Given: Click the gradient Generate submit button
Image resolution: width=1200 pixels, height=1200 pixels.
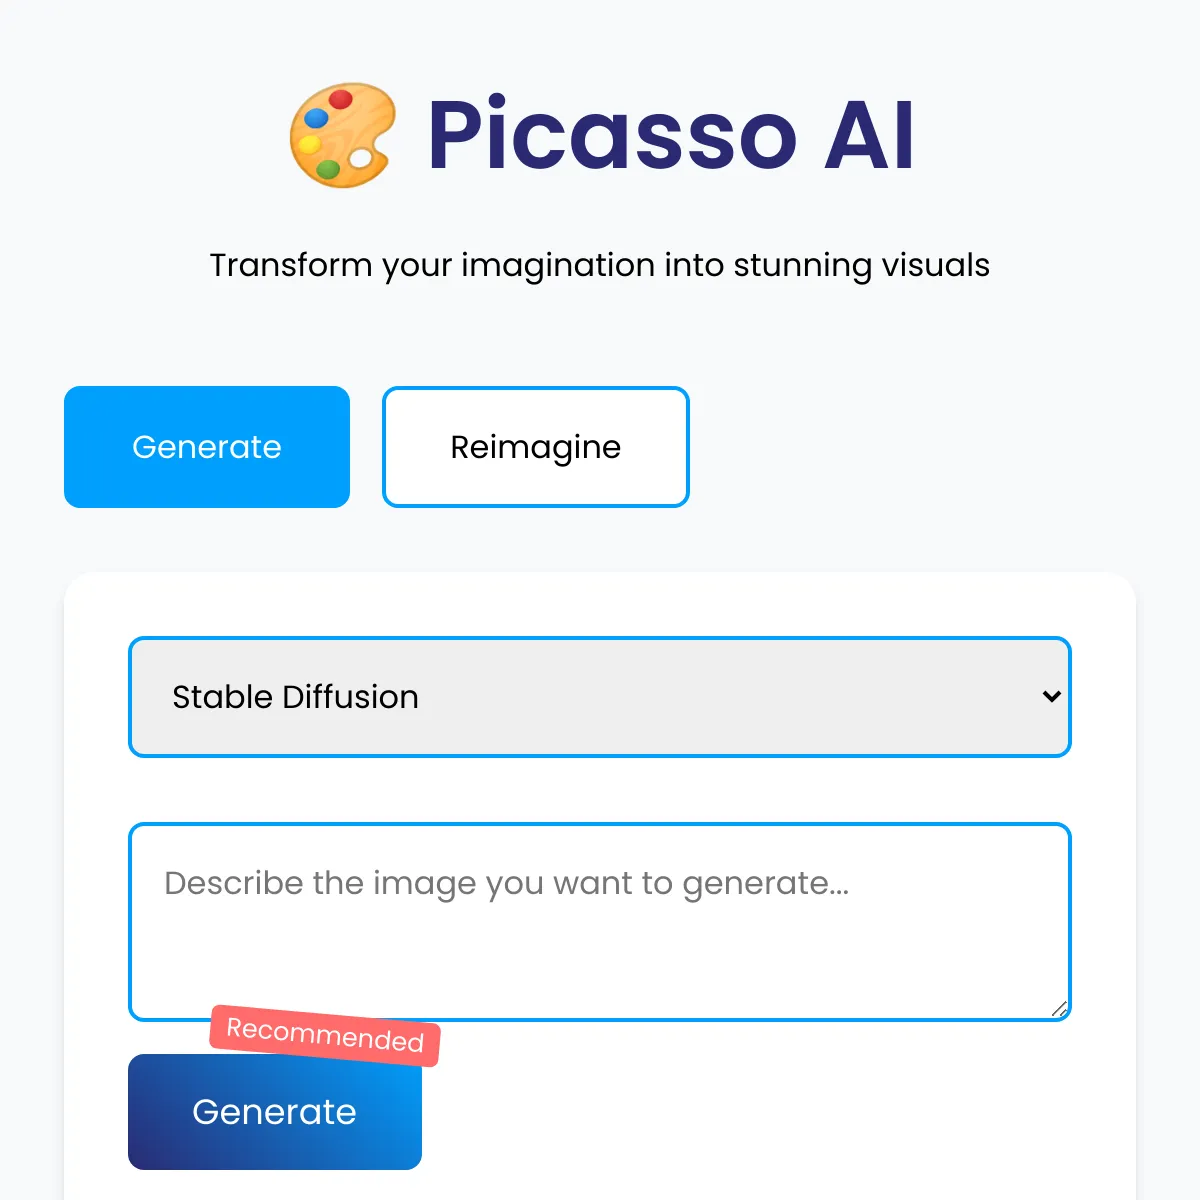Looking at the screenshot, I should pyautogui.click(x=275, y=1112).
